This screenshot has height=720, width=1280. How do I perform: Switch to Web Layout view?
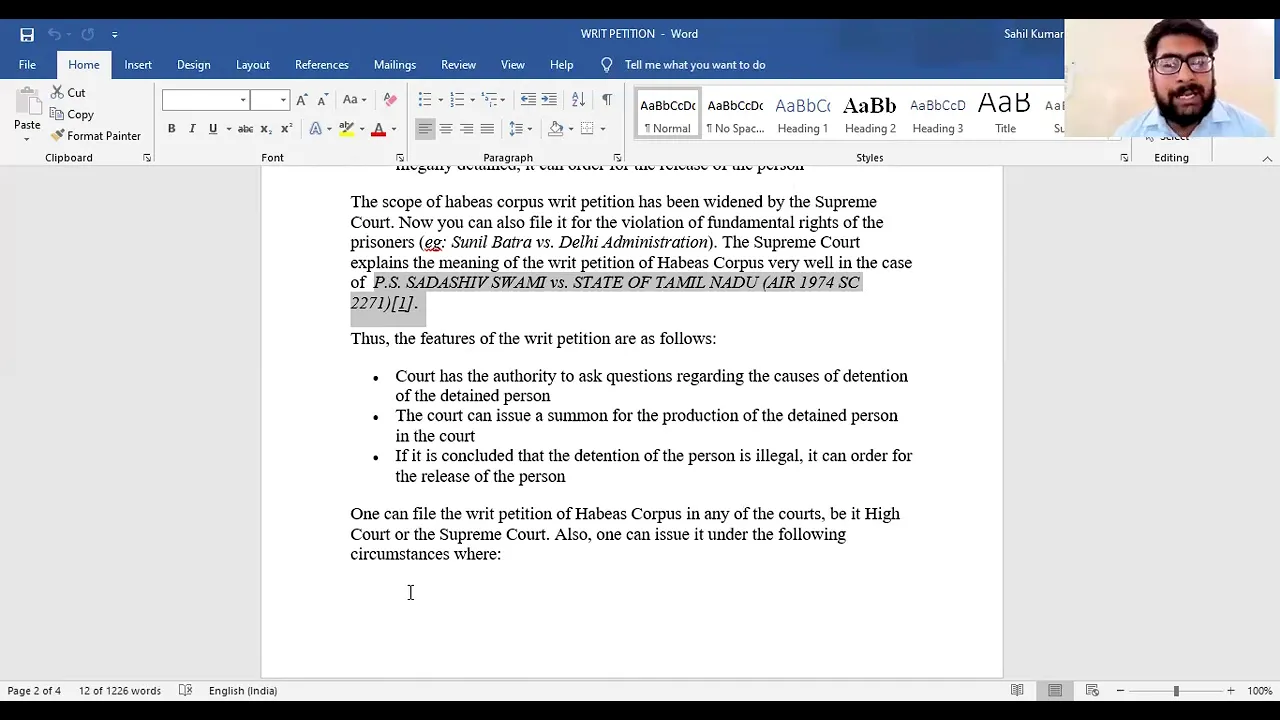(1092, 690)
